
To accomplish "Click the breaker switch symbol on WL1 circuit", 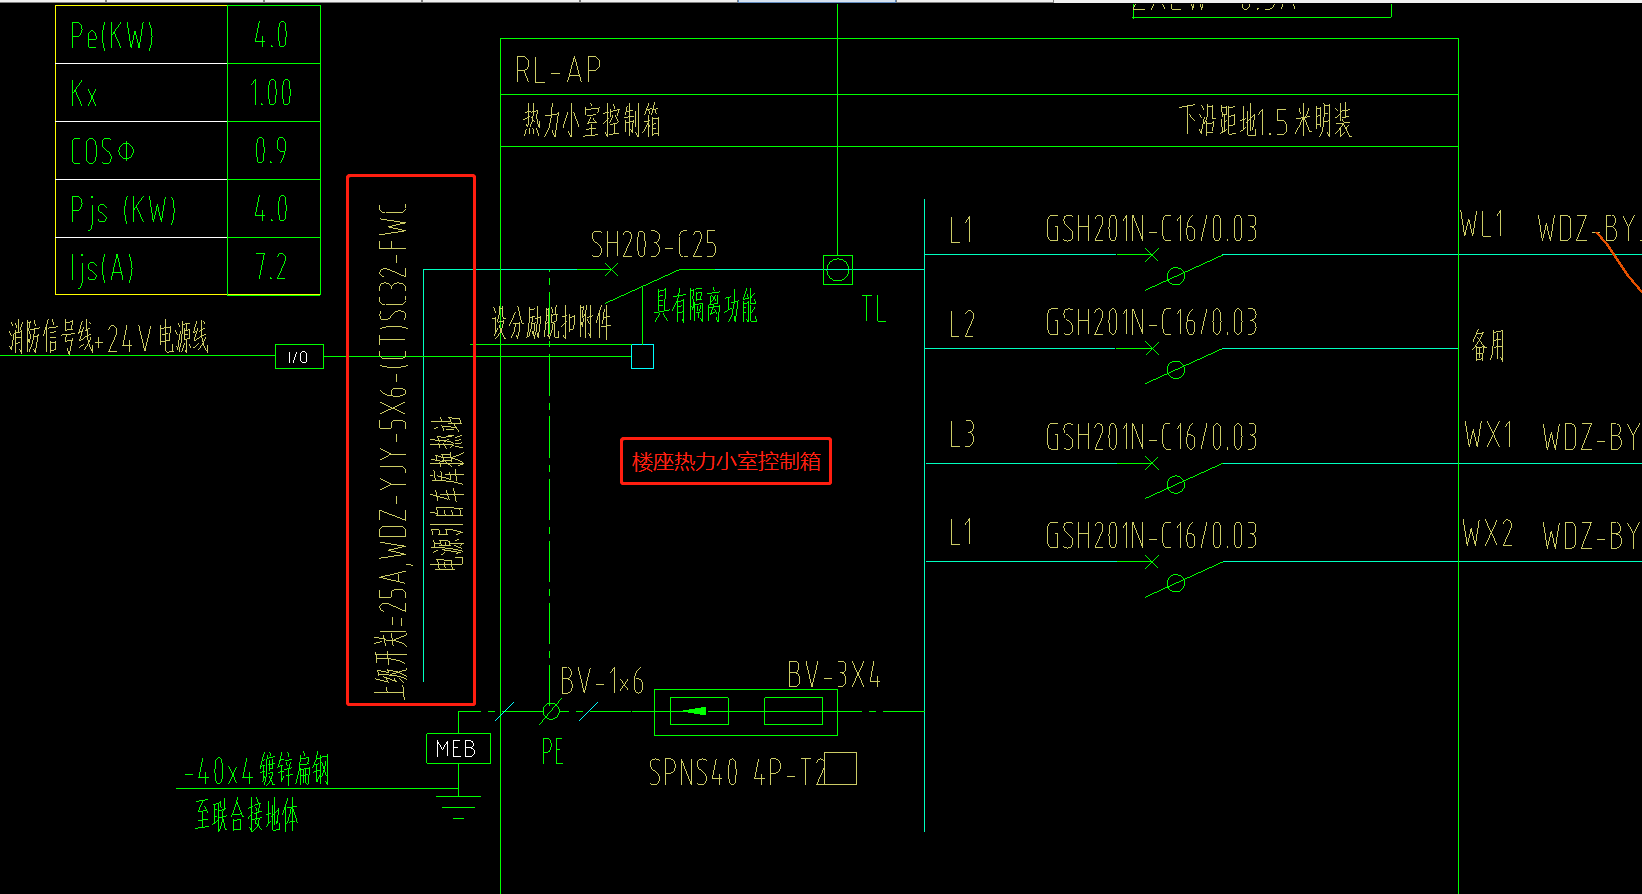I will [x=1182, y=268].
